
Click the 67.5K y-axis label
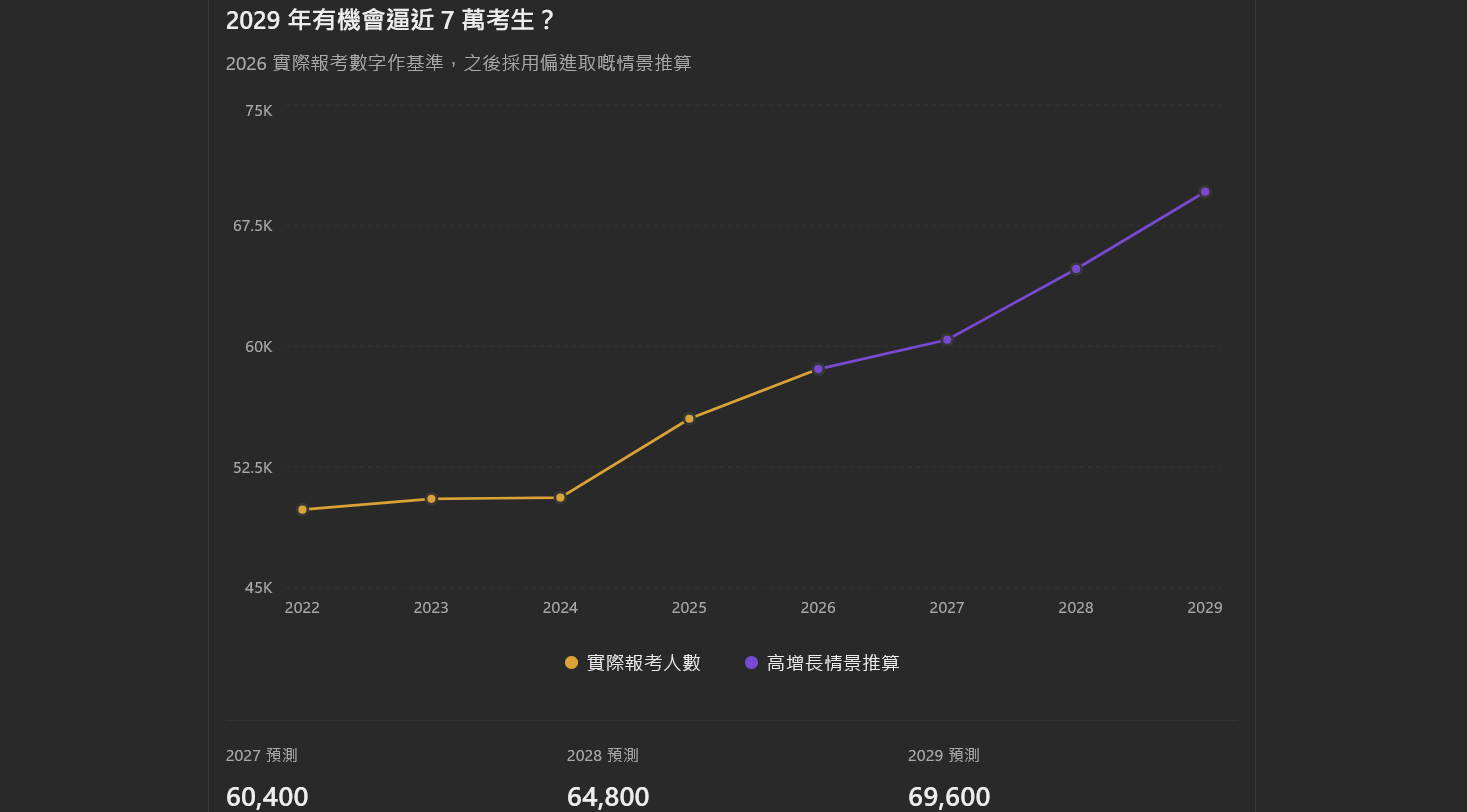253,226
